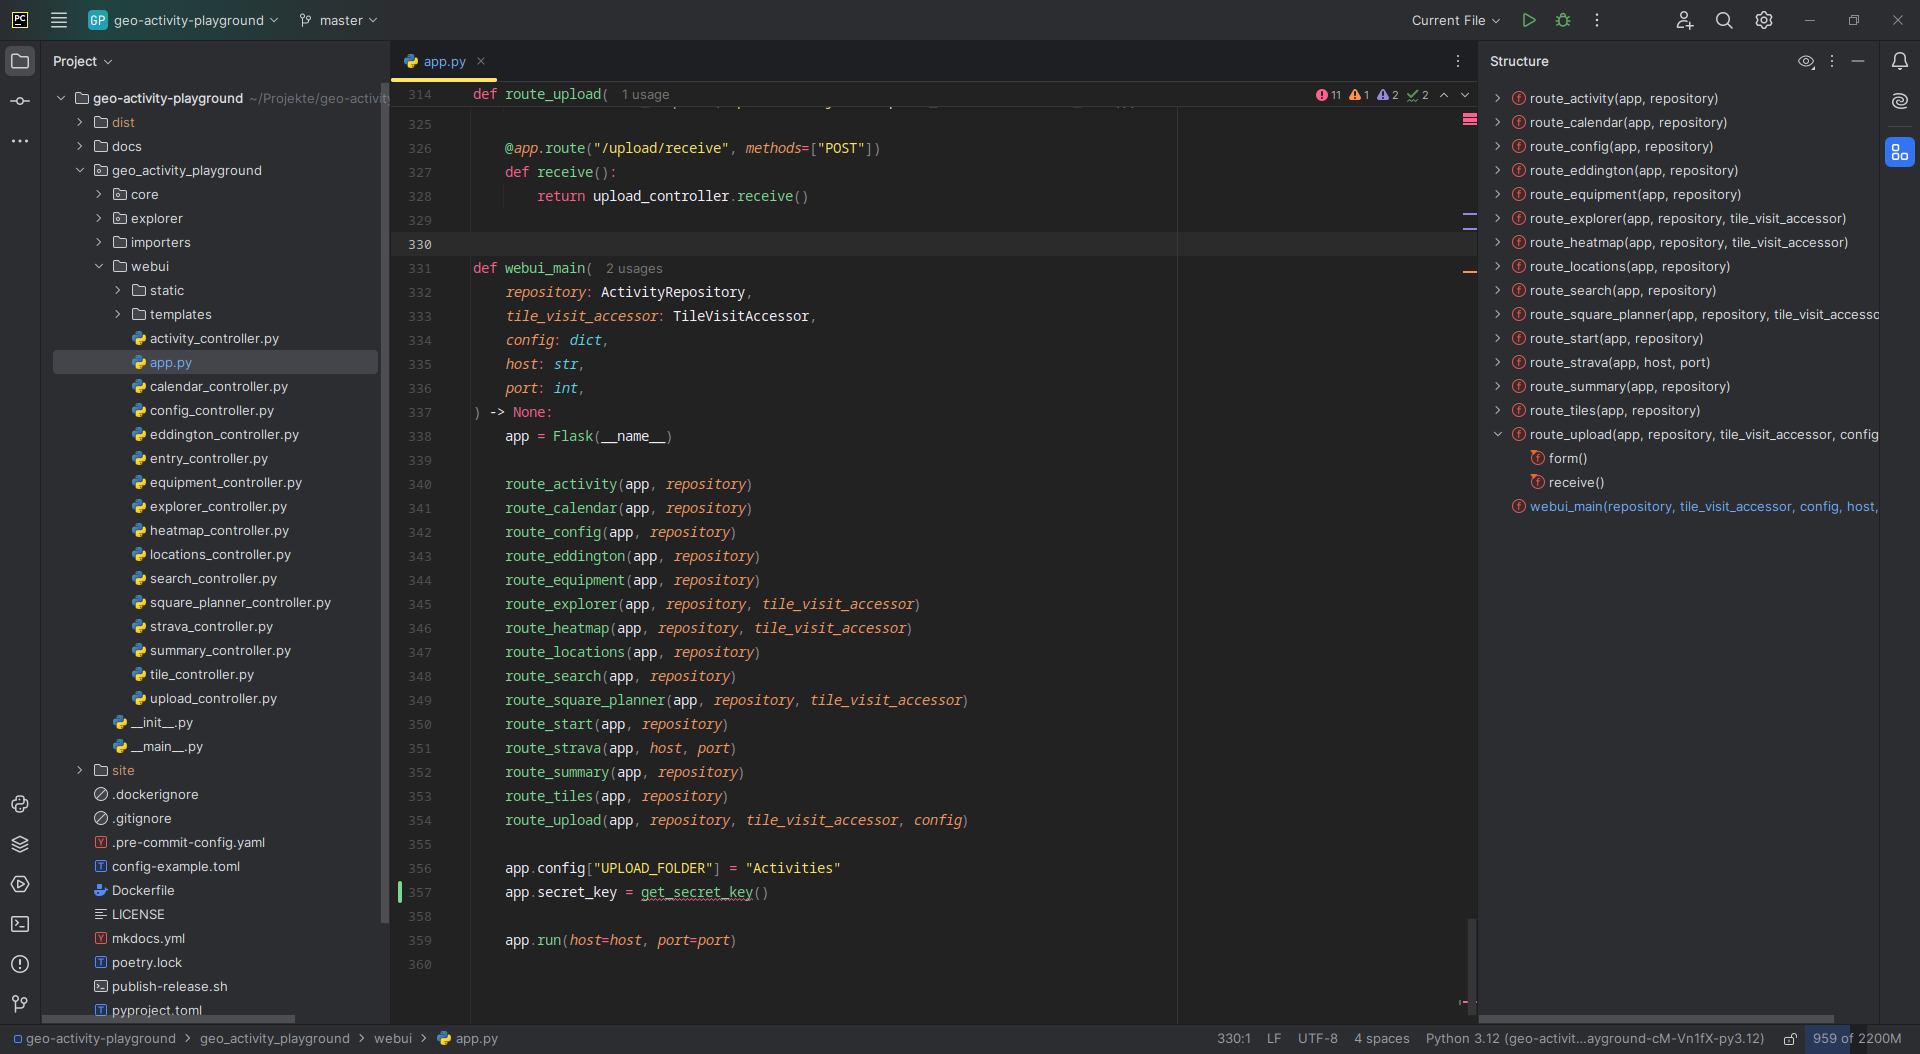
Task: Expand the site folder
Action: 80,770
